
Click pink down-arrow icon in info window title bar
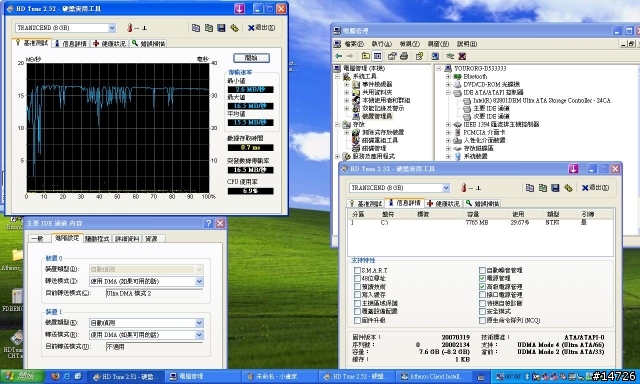pos(573,169)
